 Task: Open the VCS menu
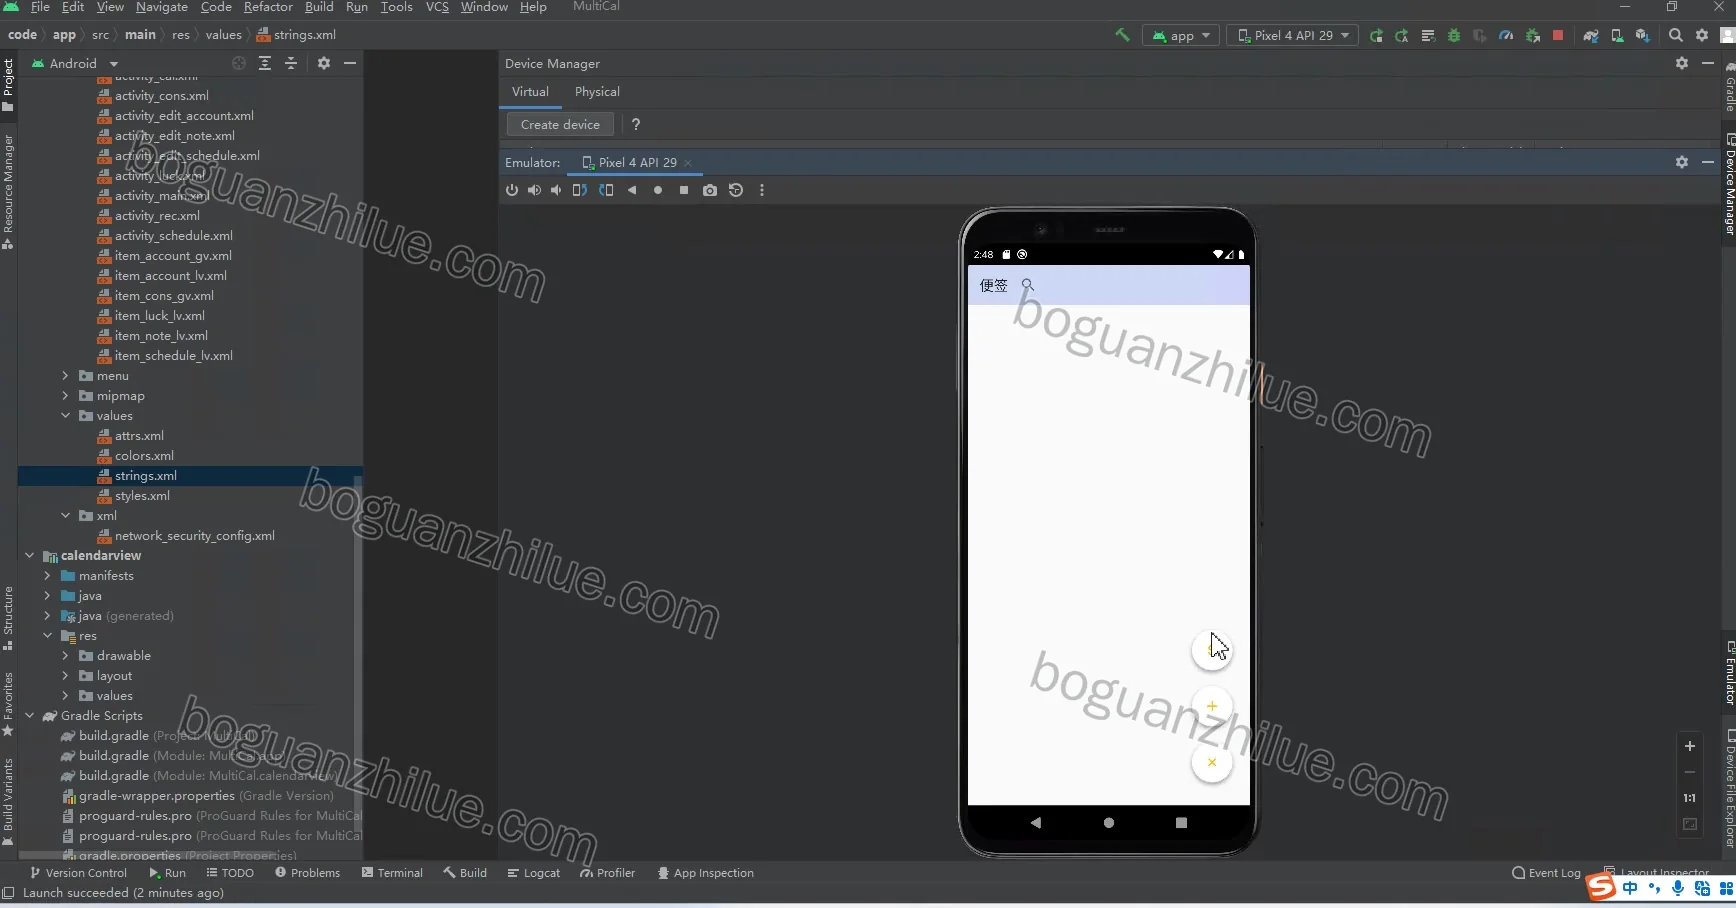coord(437,7)
